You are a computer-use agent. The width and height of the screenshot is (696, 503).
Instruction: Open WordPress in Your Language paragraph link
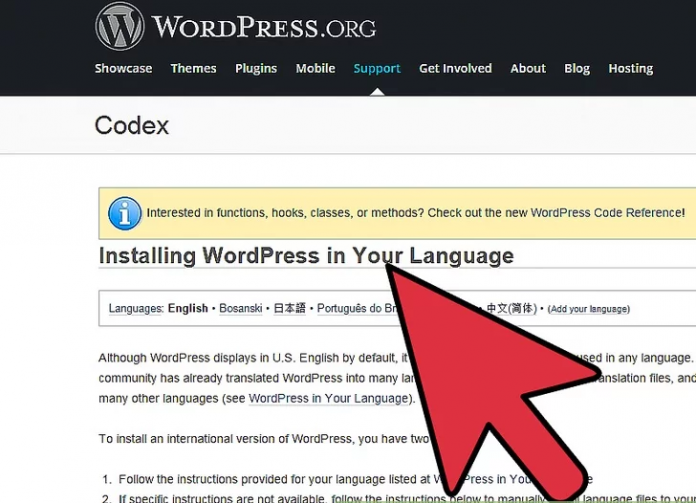[329, 398]
